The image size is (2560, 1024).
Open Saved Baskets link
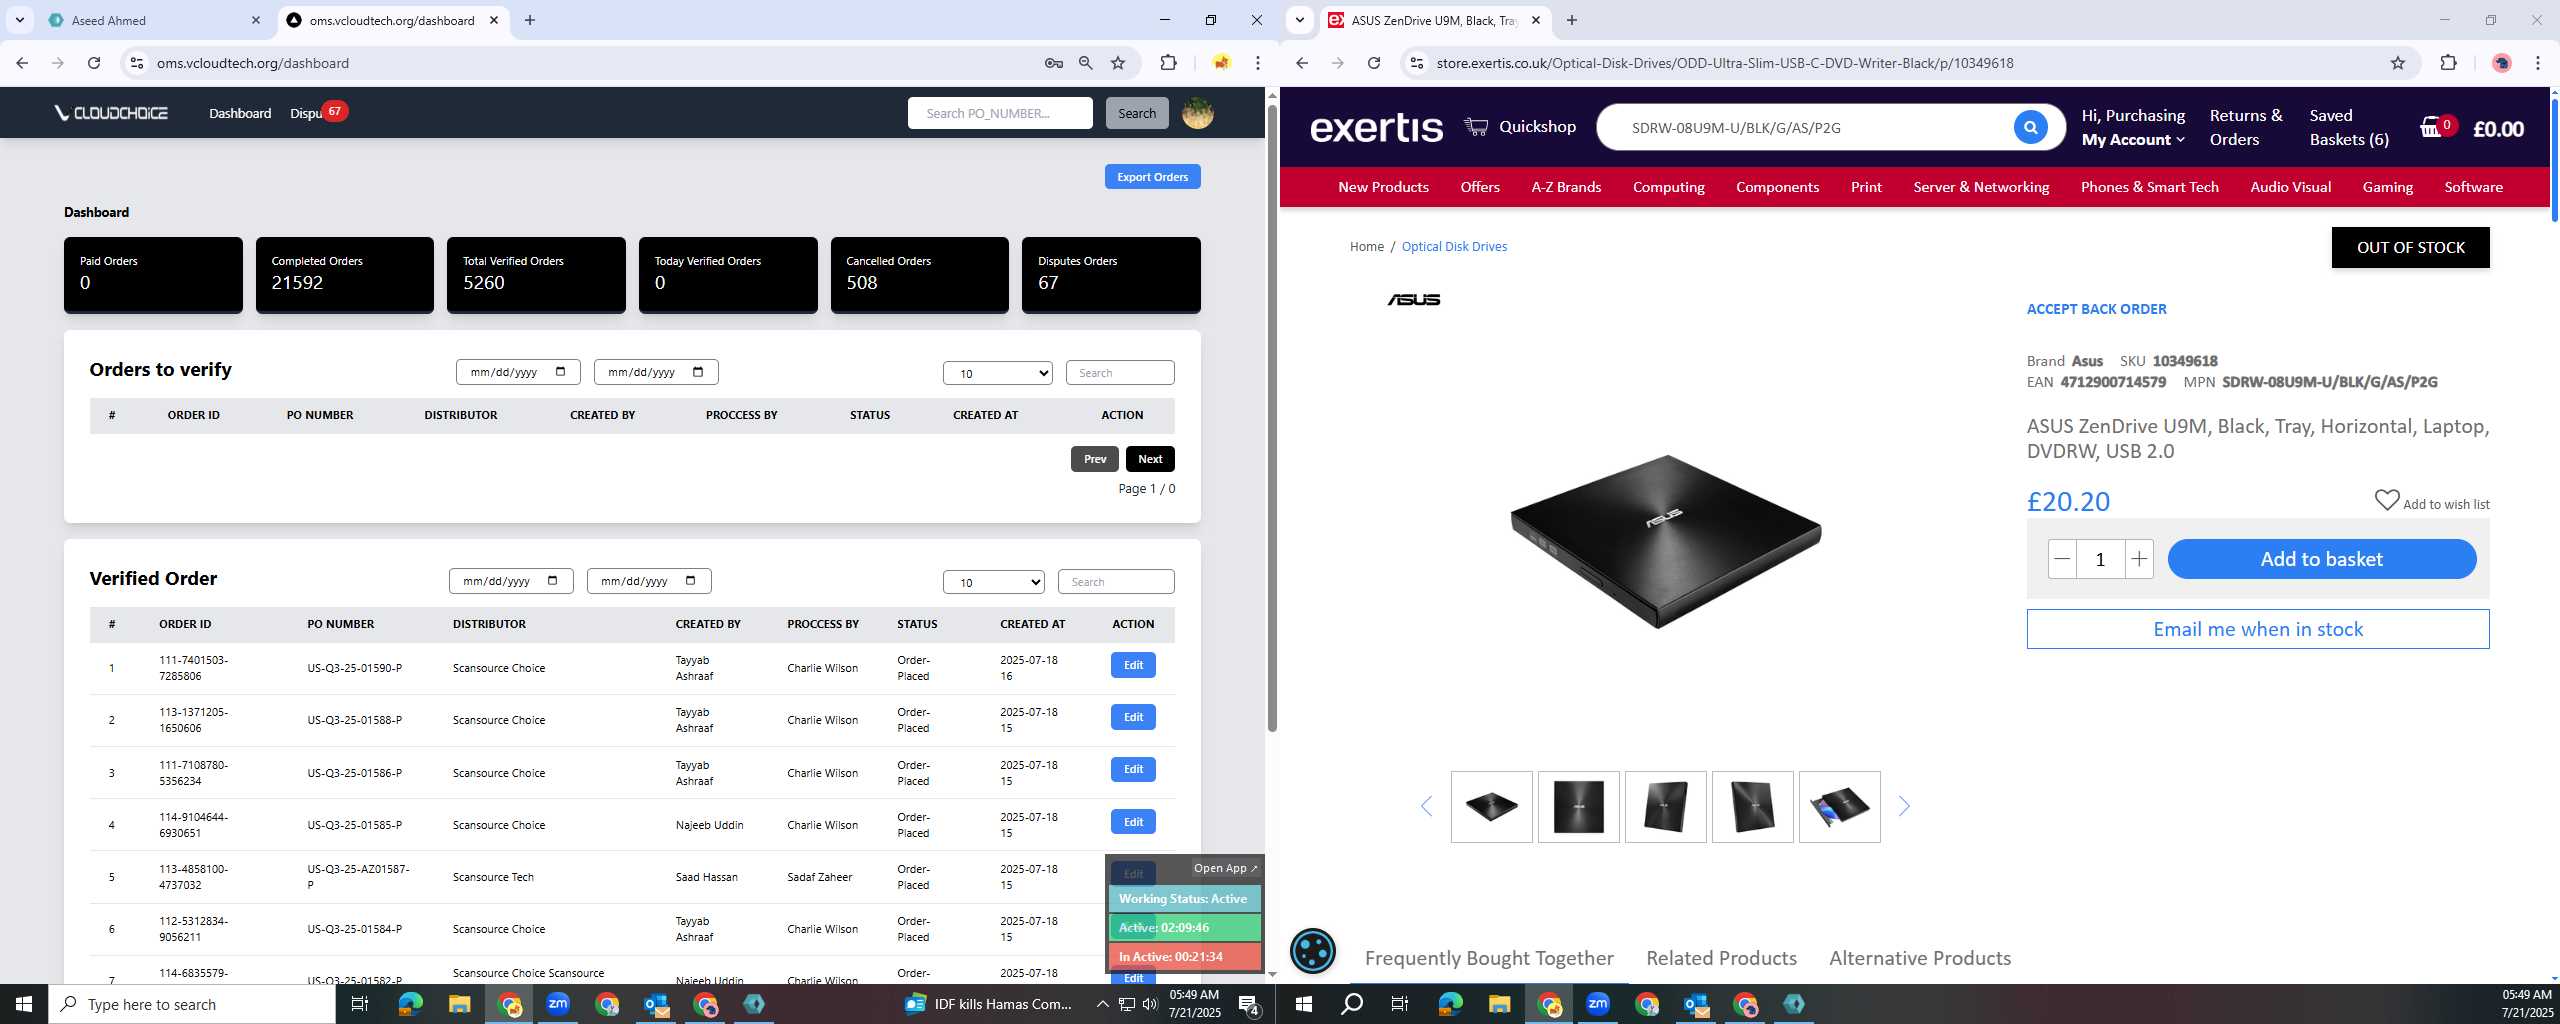(2349, 127)
